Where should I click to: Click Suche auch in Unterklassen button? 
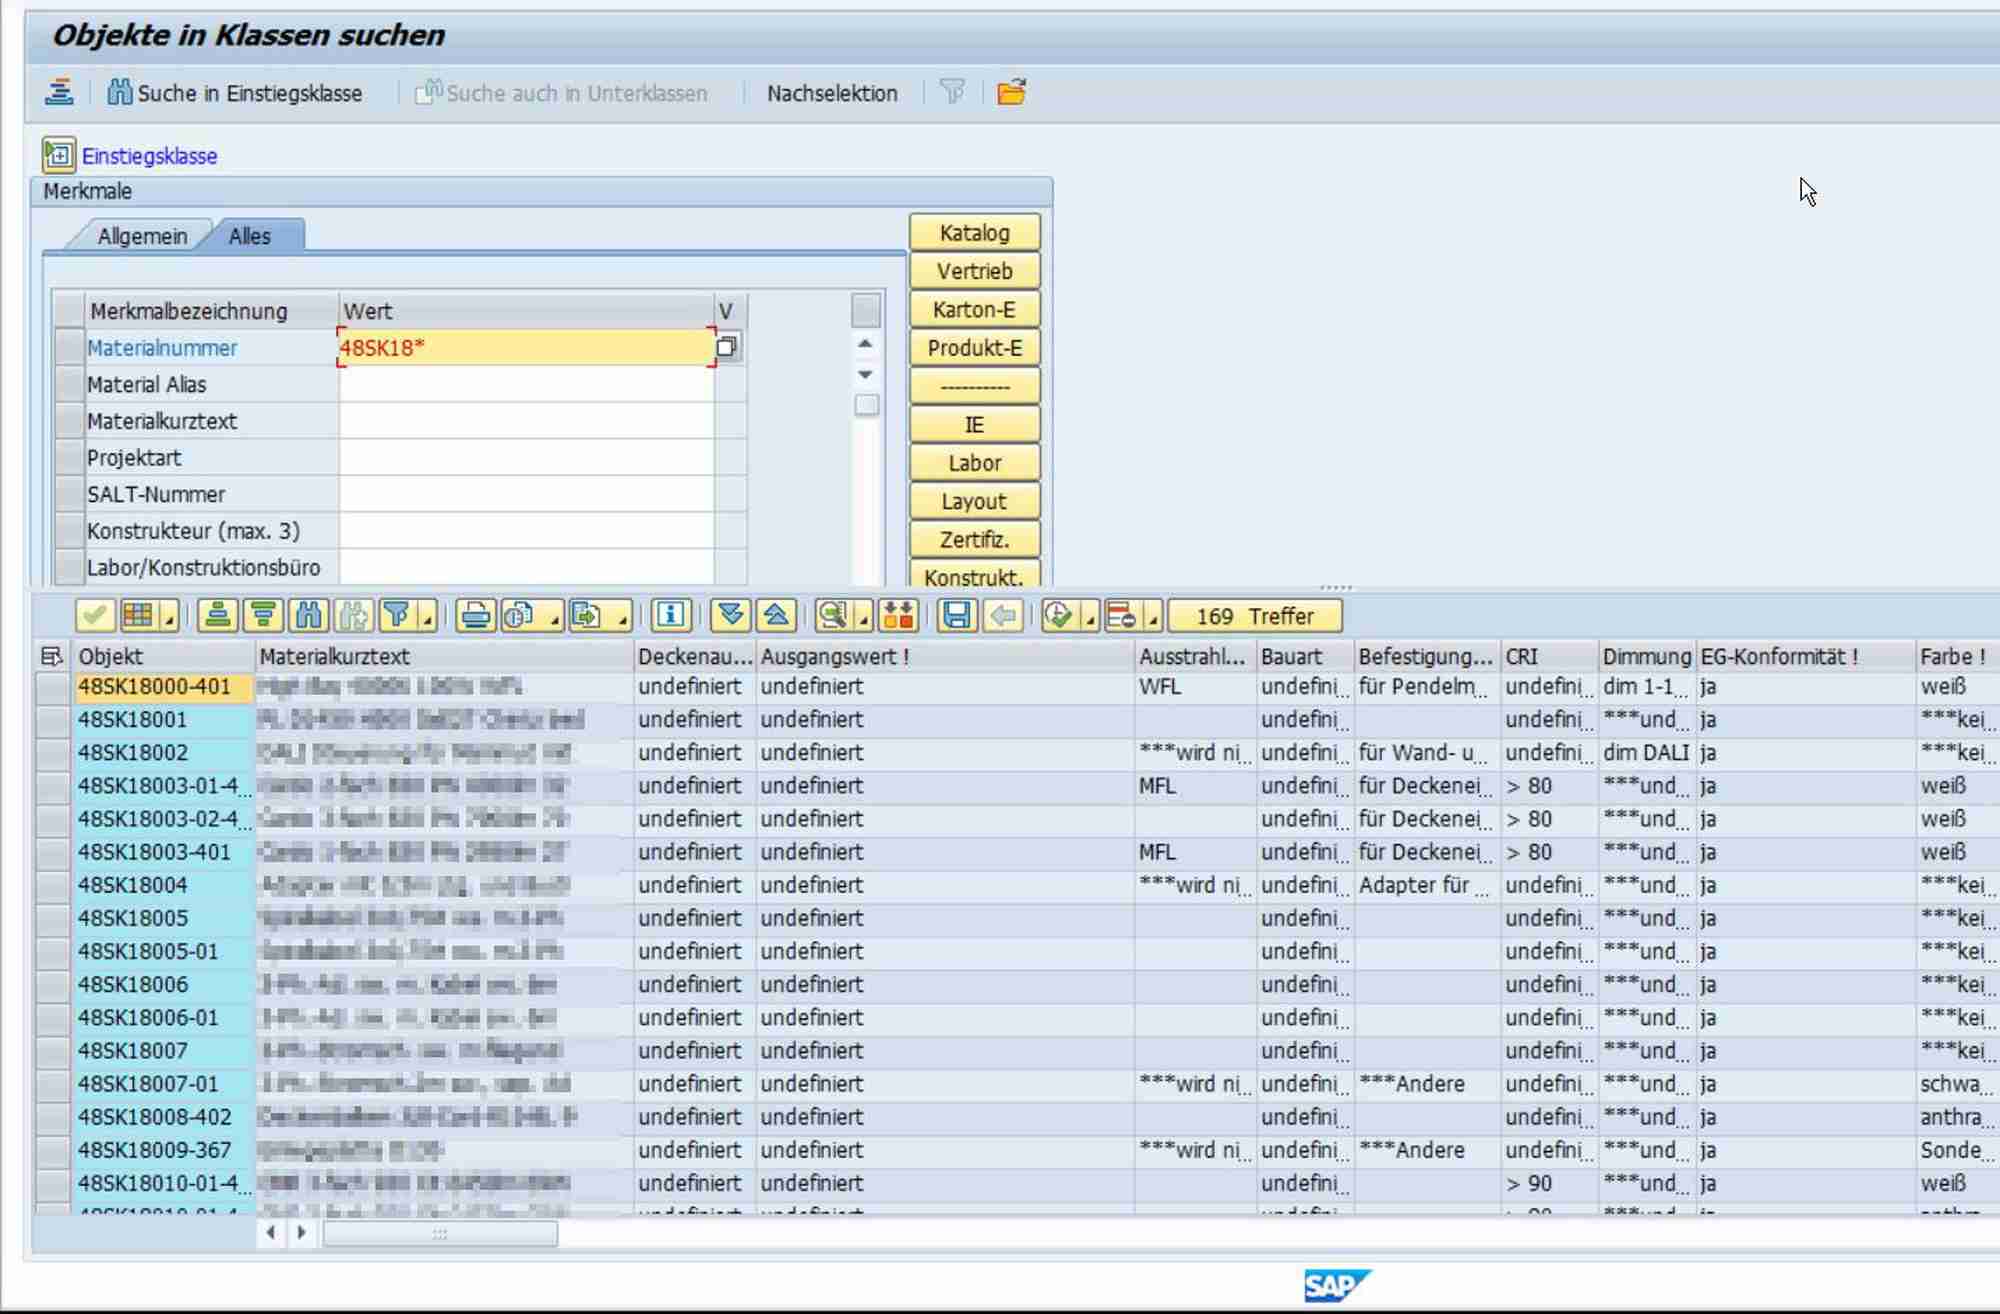tap(562, 93)
